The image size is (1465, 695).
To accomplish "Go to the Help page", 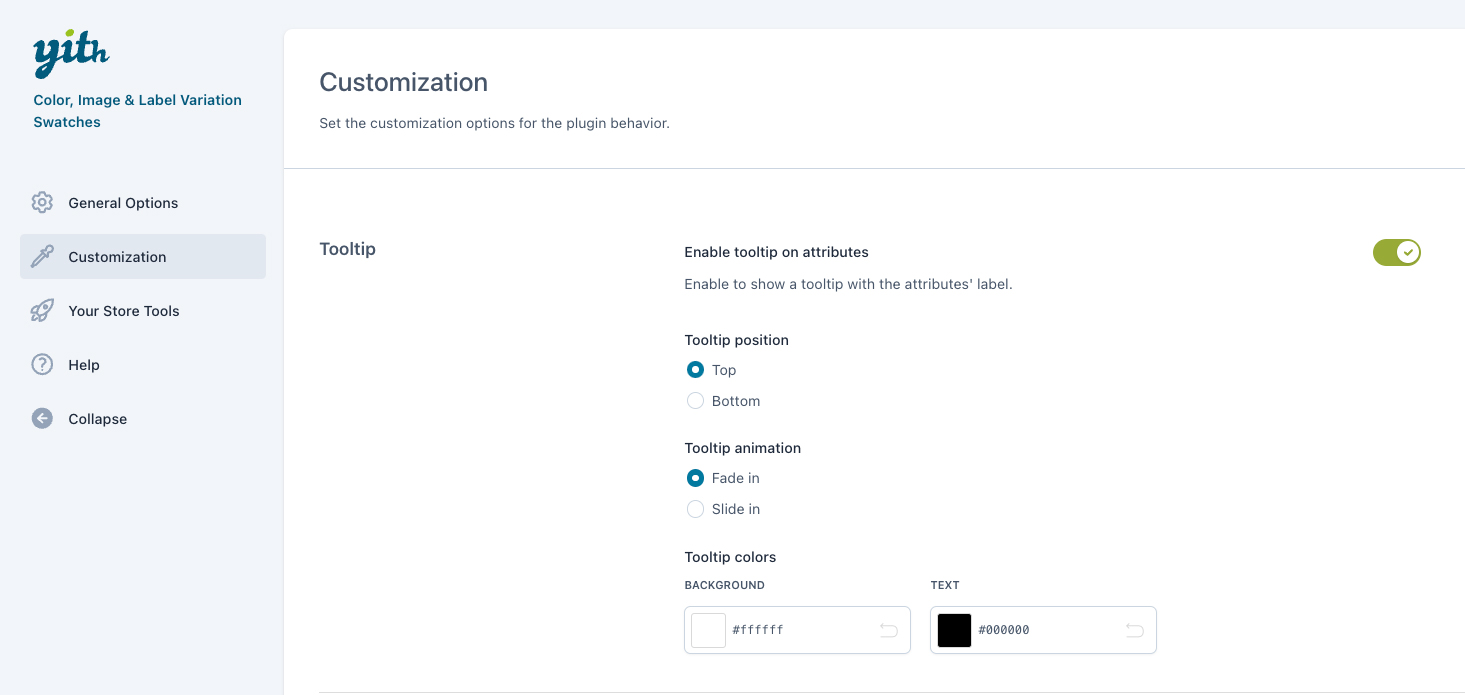I will pyautogui.click(x=84, y=365).
